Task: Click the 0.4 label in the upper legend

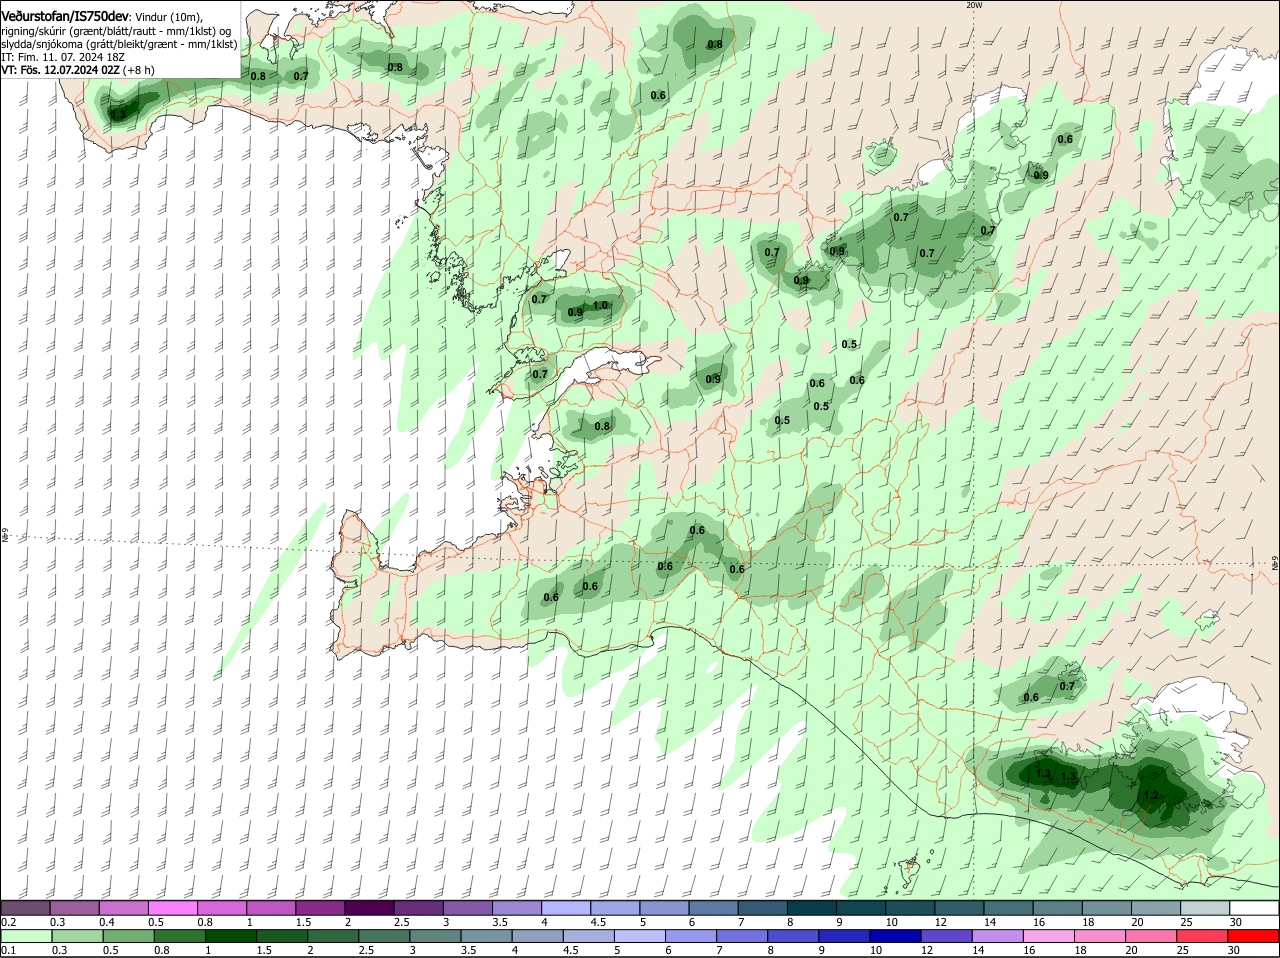Action: 107,922
